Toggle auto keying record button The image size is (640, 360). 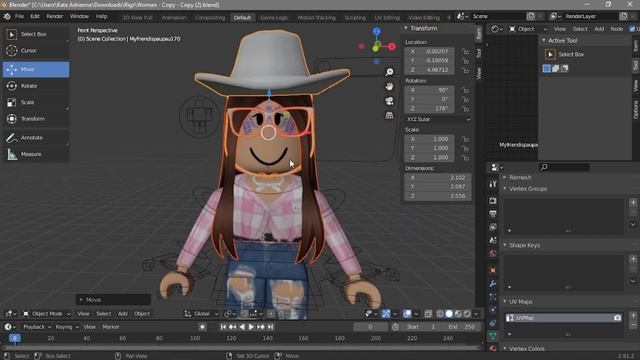pos(202,327)
